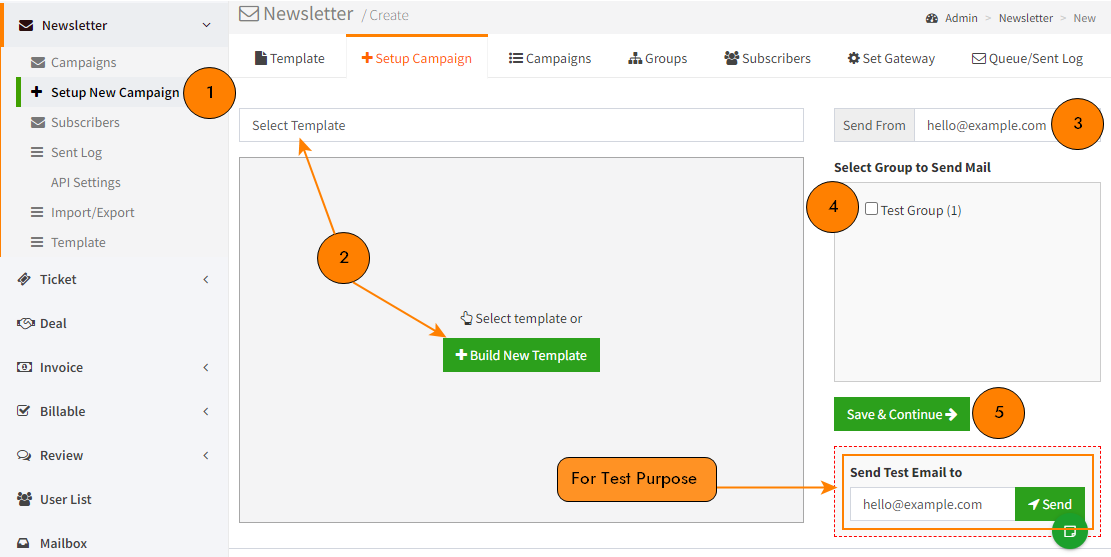Send the test email with Send button

(1050, 504)
